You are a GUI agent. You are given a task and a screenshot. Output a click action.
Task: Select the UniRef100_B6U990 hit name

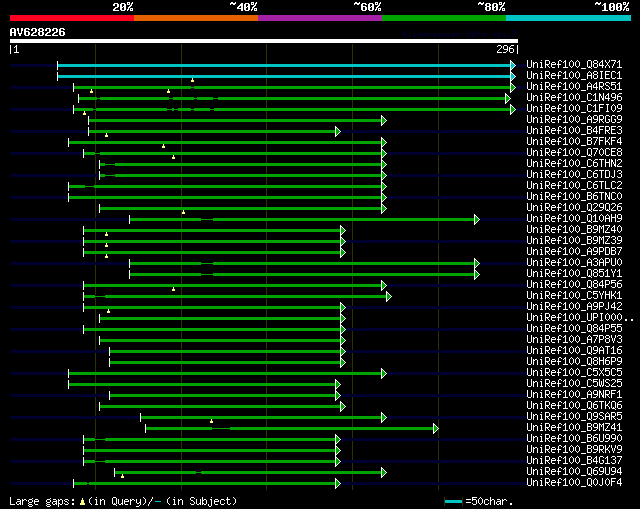[x=574, y=439]
